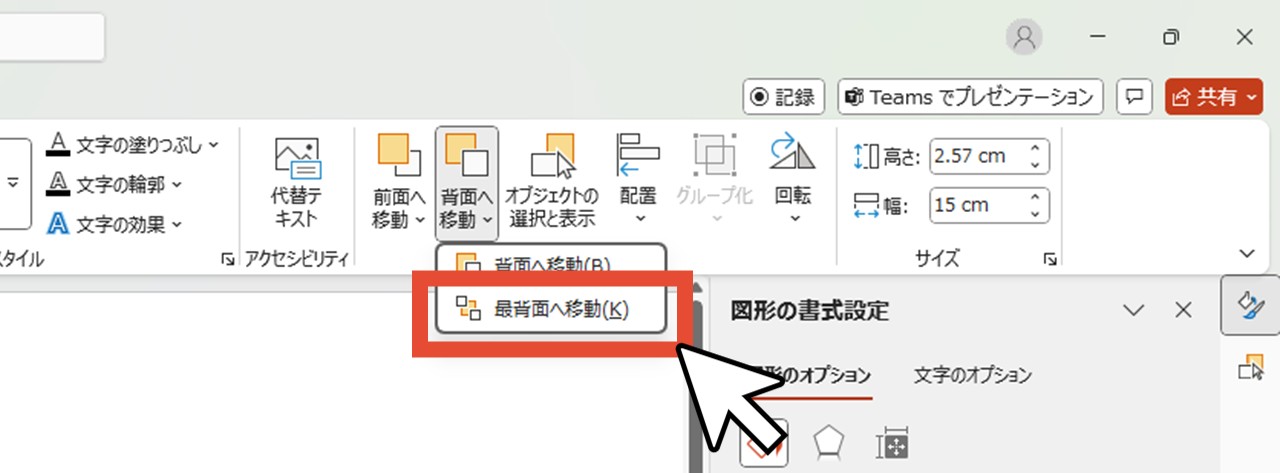This screenshot has width=1280, height=473.
Task: Decrease 高さ height with down spinner
Action: (1037, 166)
